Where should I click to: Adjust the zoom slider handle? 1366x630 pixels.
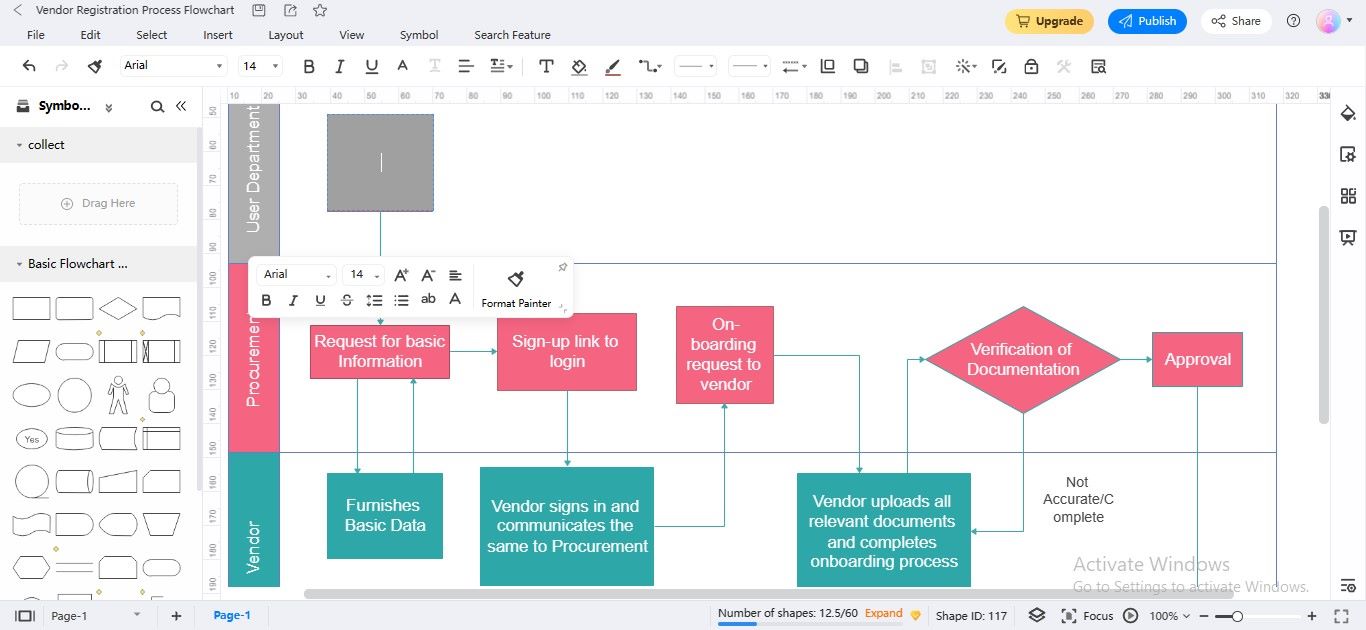pos(1237,616)
